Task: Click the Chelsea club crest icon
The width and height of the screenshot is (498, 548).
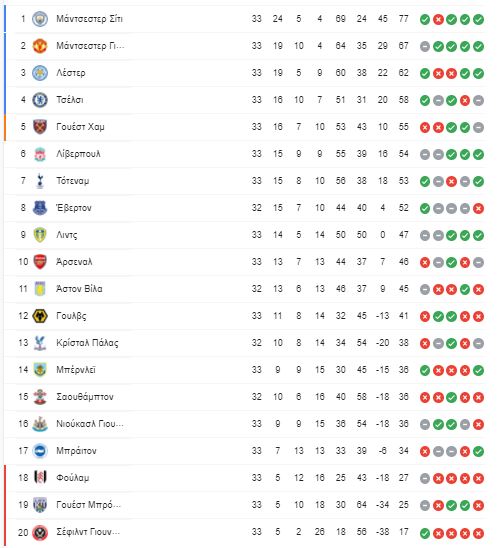Action: (x=40, y=100)
